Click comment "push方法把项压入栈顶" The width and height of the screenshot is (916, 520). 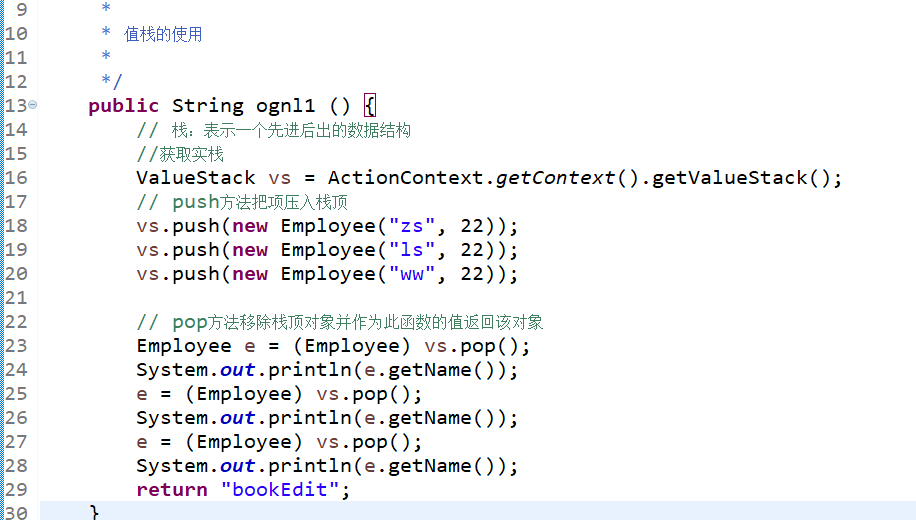[x=259, y=202]
